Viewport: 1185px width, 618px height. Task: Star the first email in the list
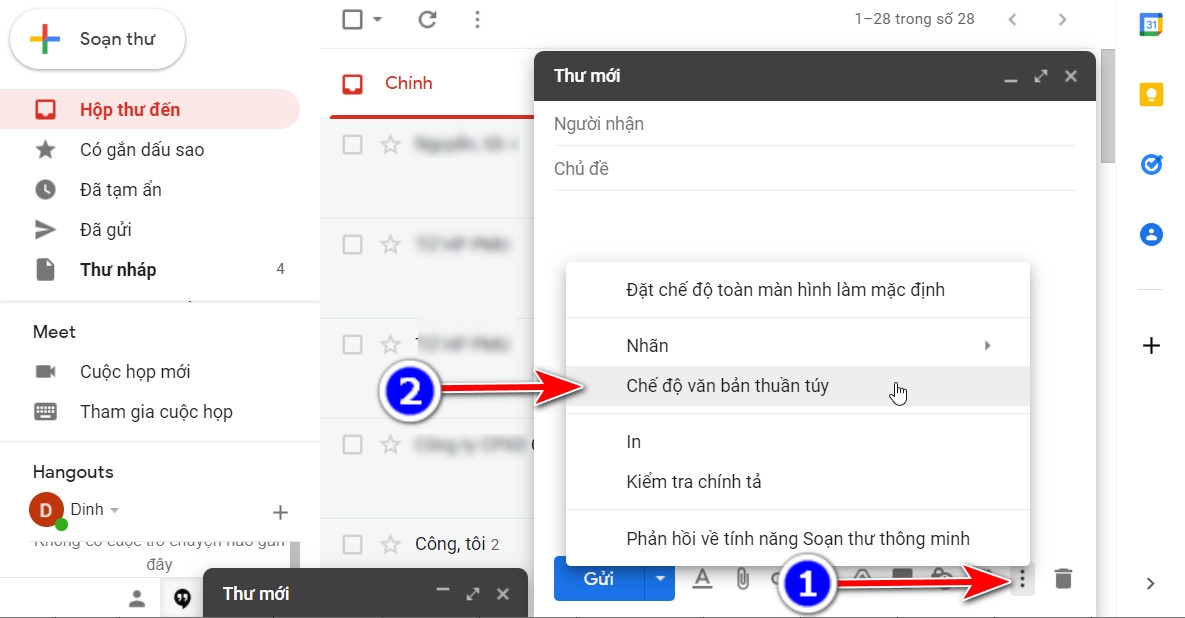(390, 144)
